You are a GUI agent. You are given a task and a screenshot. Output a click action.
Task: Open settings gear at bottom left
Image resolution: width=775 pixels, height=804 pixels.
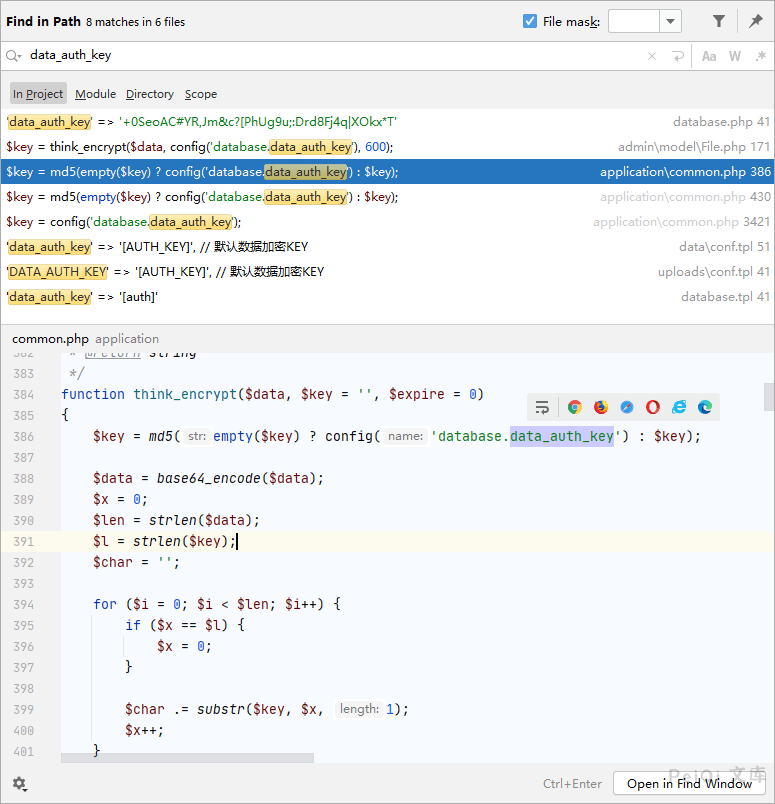(19, 784)
